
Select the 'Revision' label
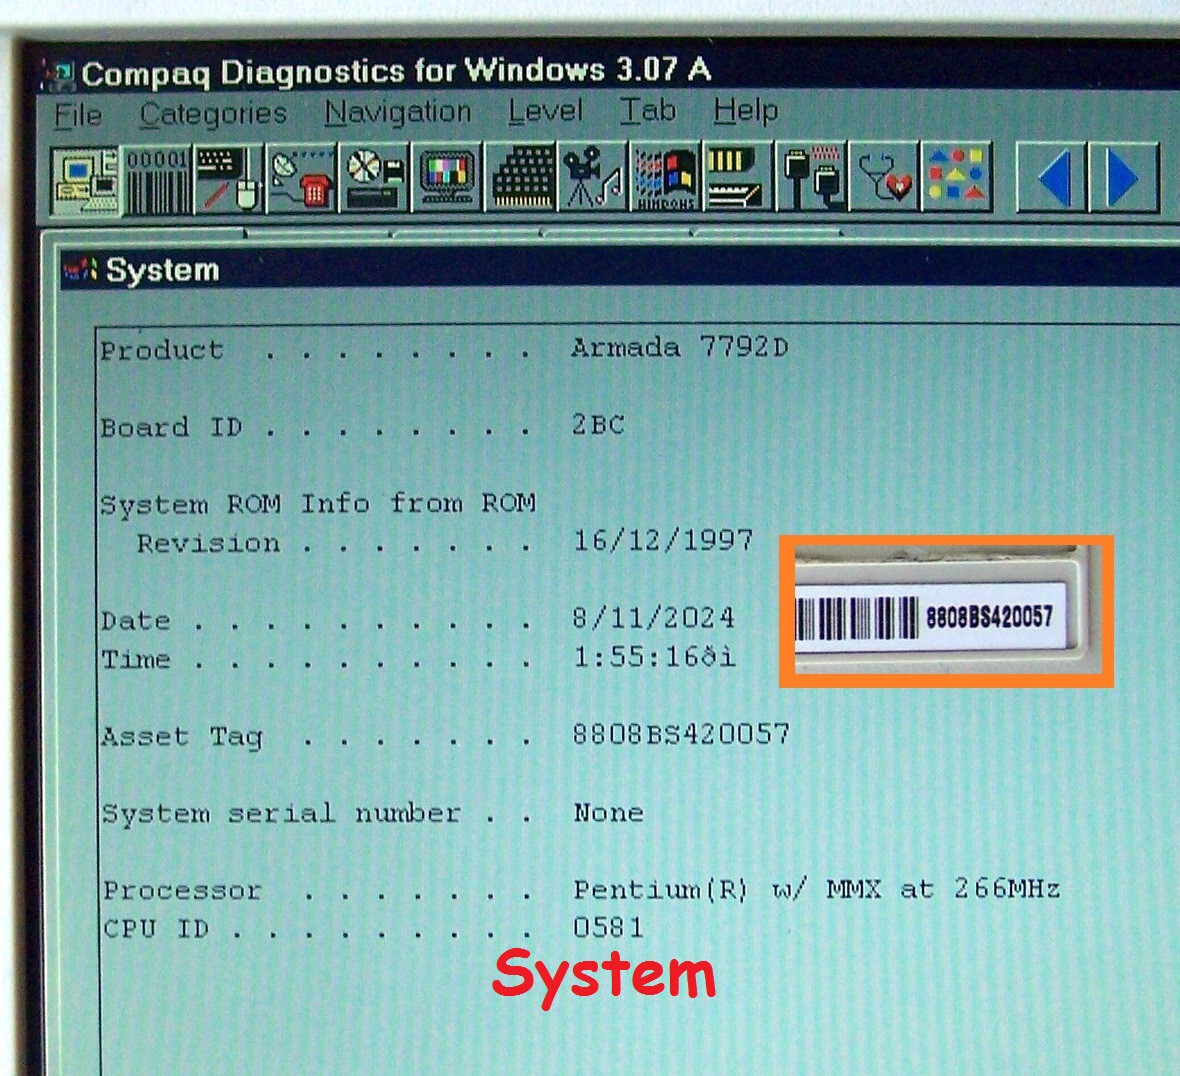[x=208, y=543]
